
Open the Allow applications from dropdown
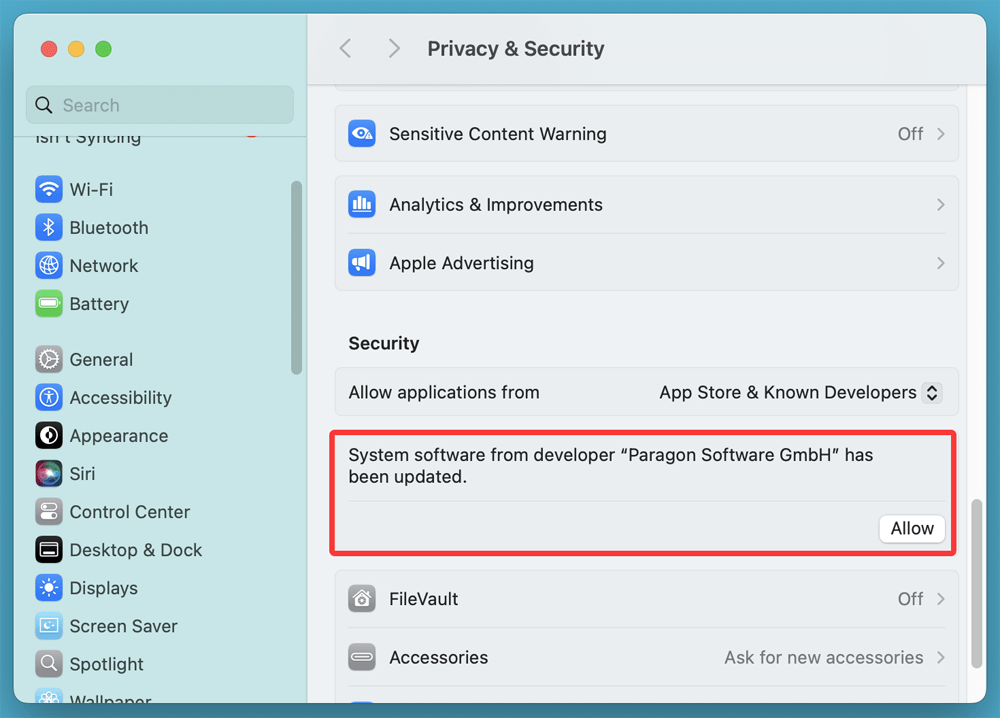[x=798, y=392]
